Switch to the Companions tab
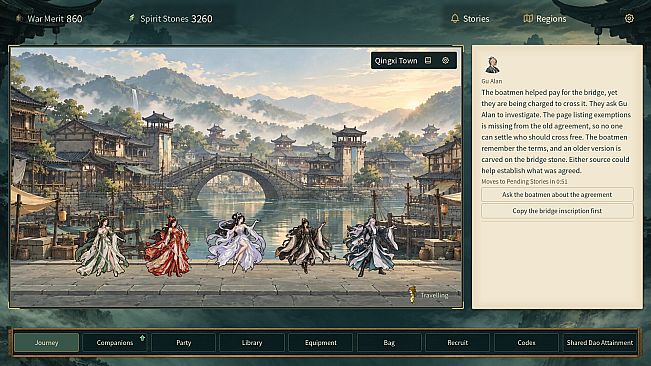Viewport: 651px width, 366px height. point(115,343)
